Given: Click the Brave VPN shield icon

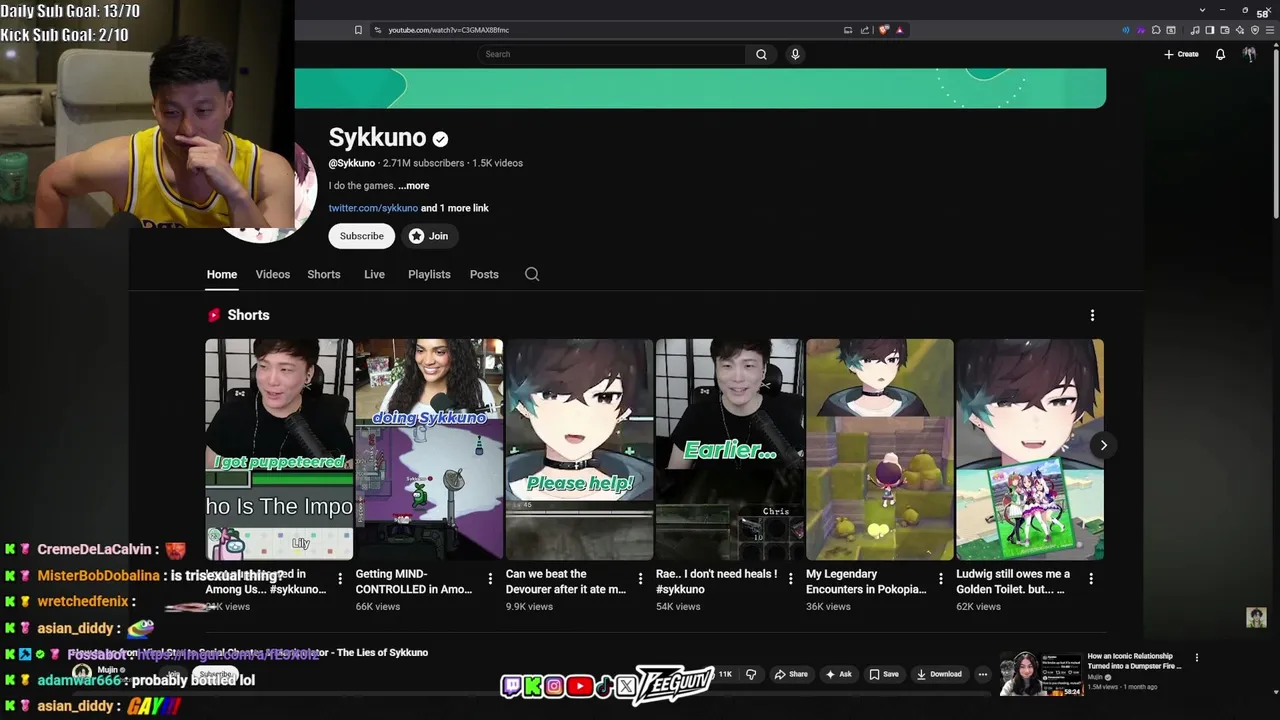Looking at the screenshot, I should coord(1255,30).
